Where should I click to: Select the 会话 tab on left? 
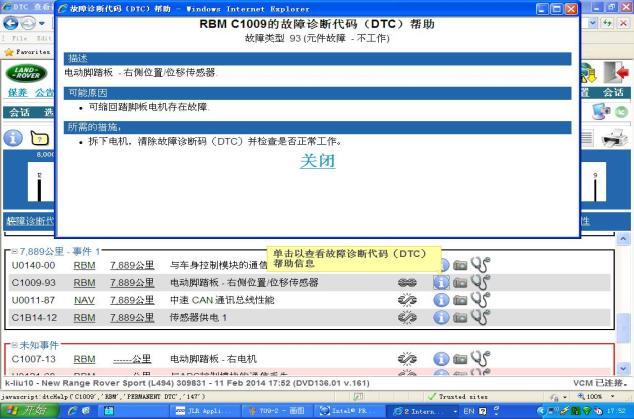point(19,112)
